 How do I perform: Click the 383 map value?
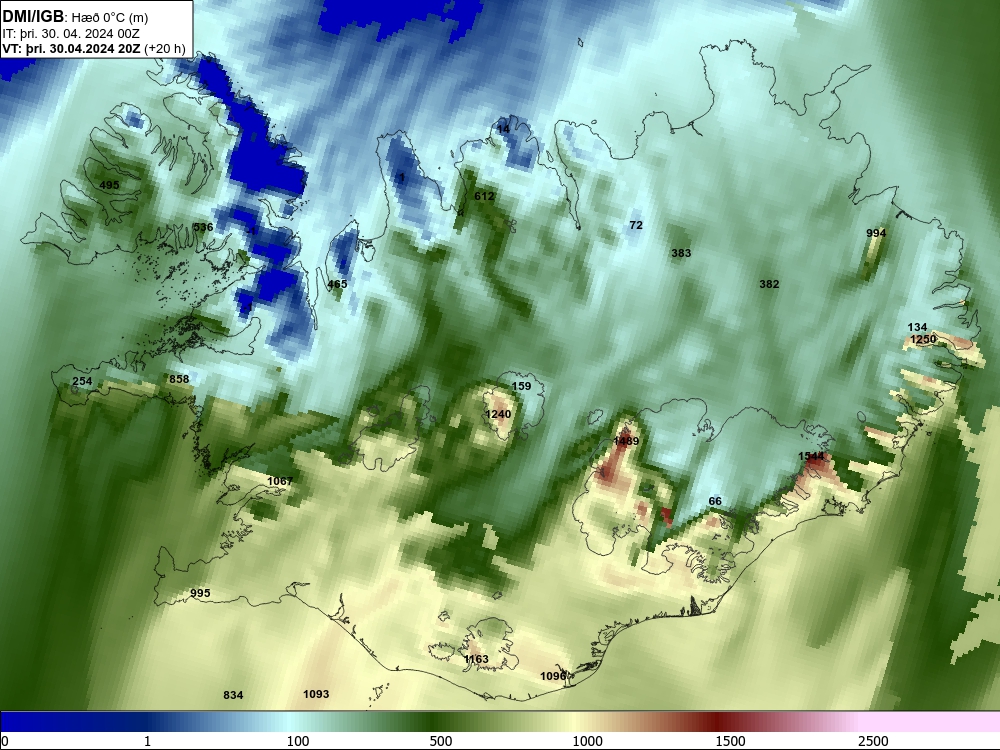[681, 253]
